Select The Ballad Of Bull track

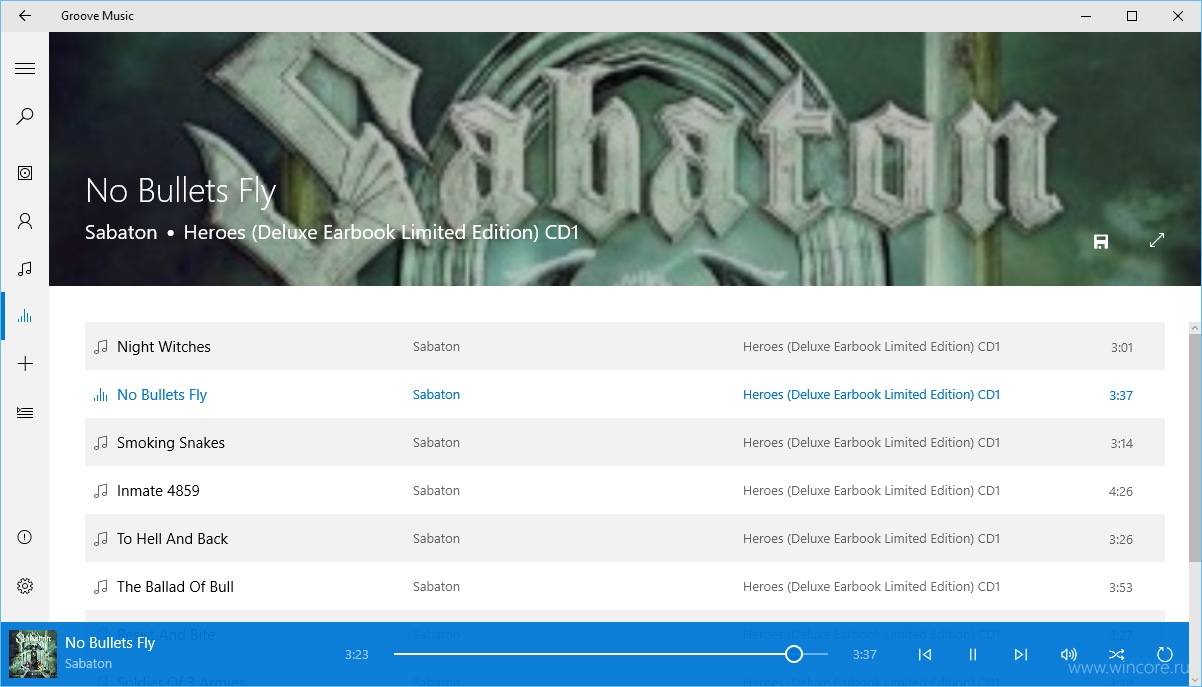625,587
